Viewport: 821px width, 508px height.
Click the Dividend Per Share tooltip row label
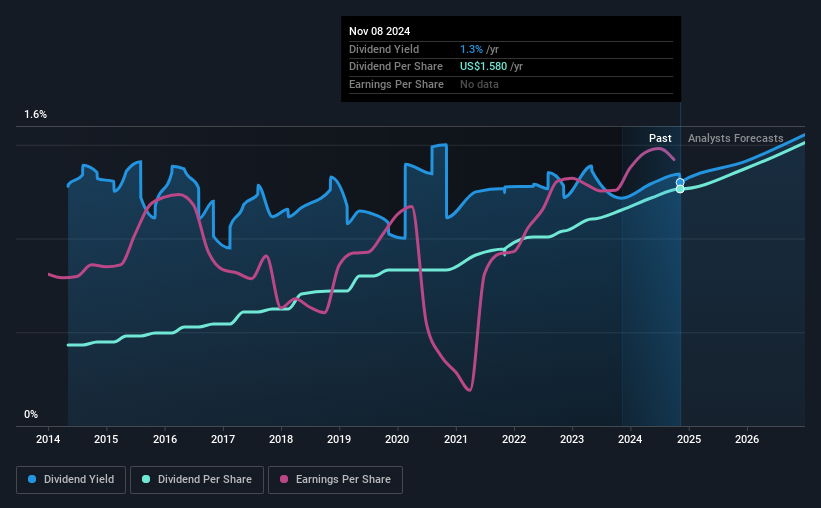click(396, 67)
